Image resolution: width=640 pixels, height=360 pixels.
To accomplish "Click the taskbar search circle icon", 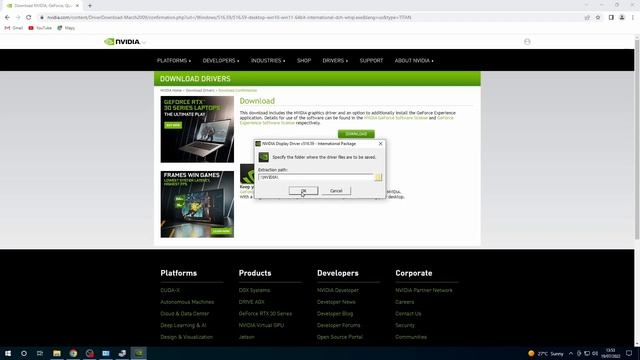I will (24, 353).
